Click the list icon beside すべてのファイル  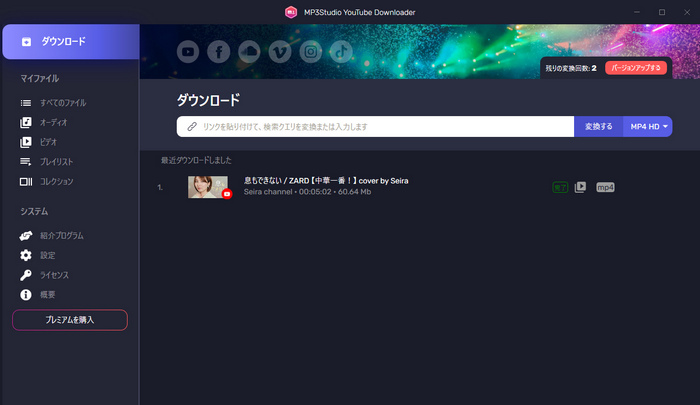[x=26, y=103]
